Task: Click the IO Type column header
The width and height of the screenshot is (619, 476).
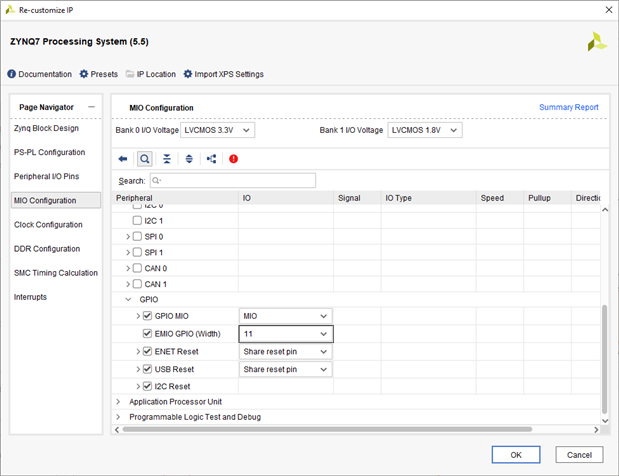Action: pos(428,198)
